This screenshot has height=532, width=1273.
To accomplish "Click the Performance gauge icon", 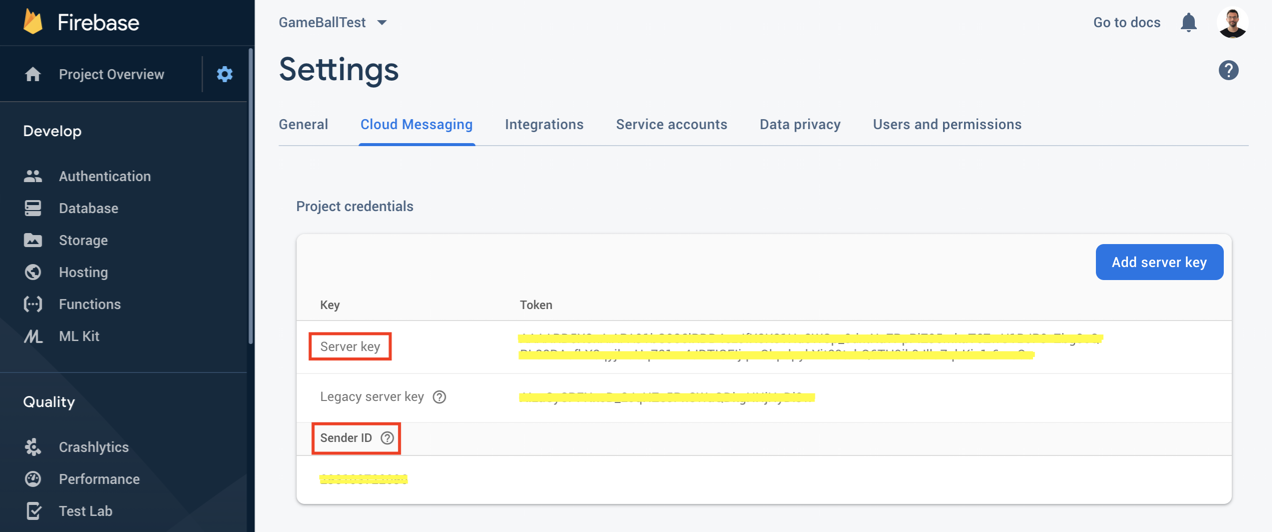I will 33,479.
